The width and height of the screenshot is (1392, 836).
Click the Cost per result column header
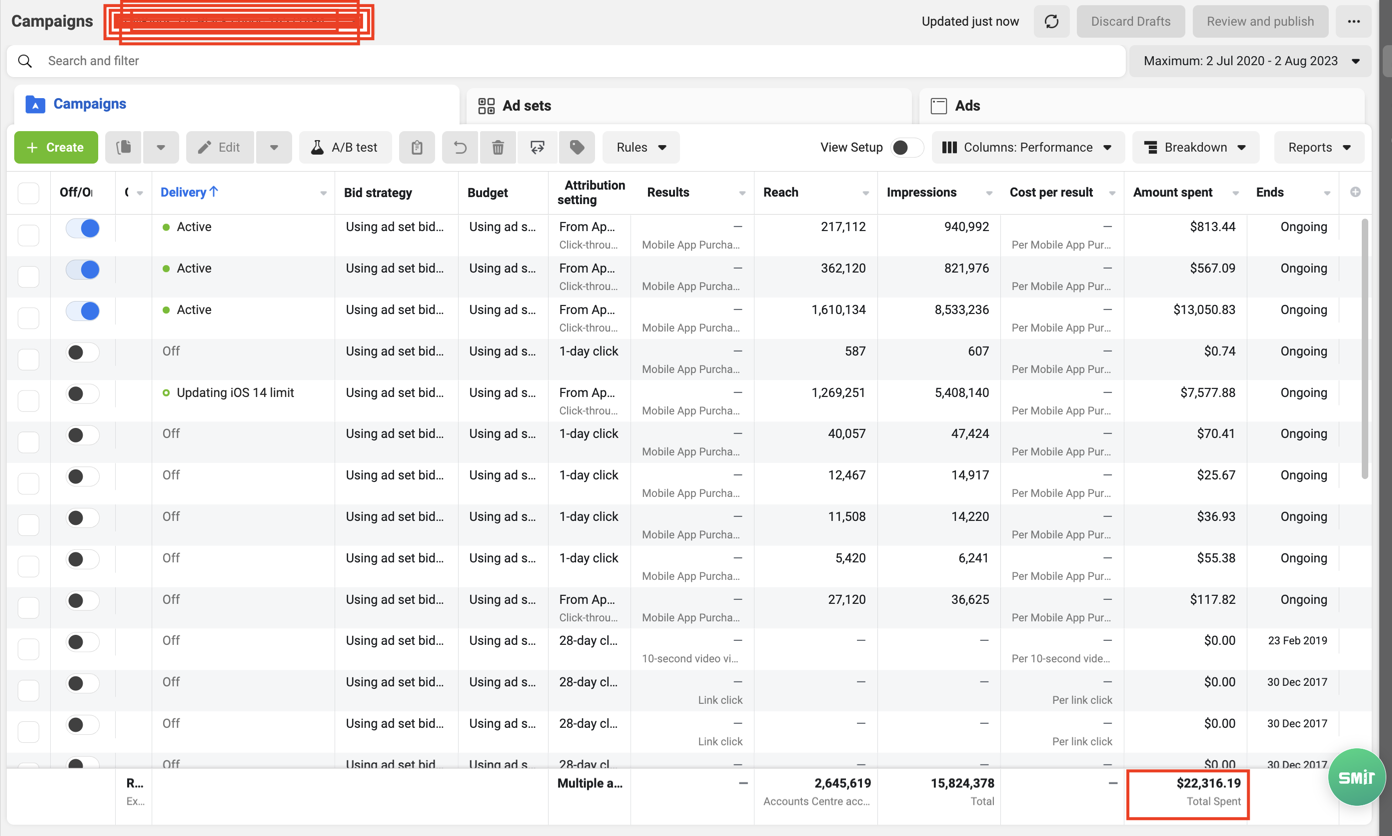[1051, 192]
